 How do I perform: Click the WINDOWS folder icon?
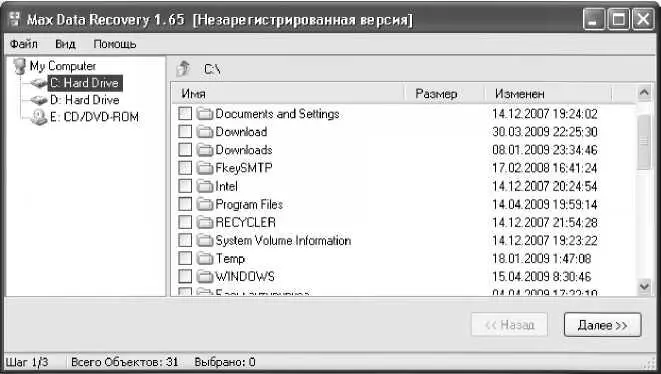(x=205, y=277)
